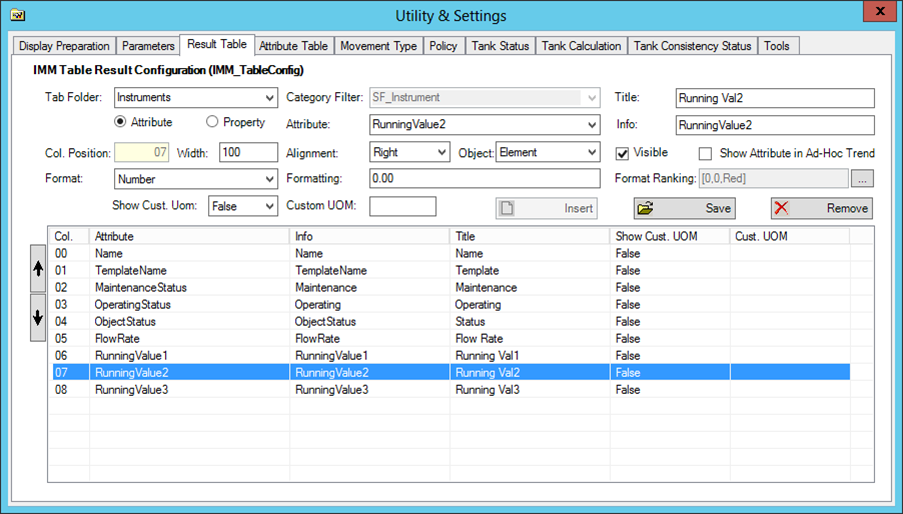
Task: Open the Category Filter dropdown
Action: point(592,98)
